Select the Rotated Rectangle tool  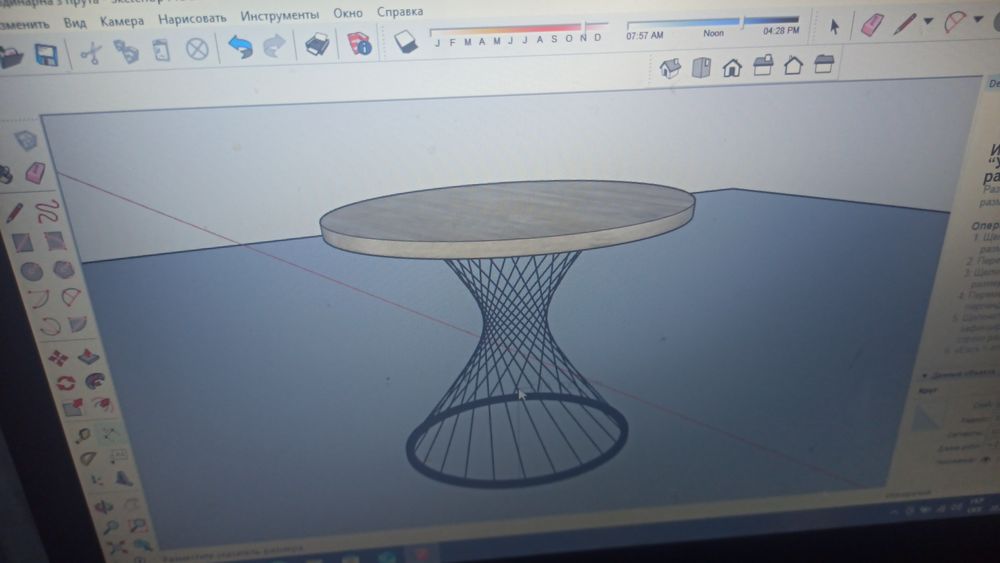(x=55, y=240)
